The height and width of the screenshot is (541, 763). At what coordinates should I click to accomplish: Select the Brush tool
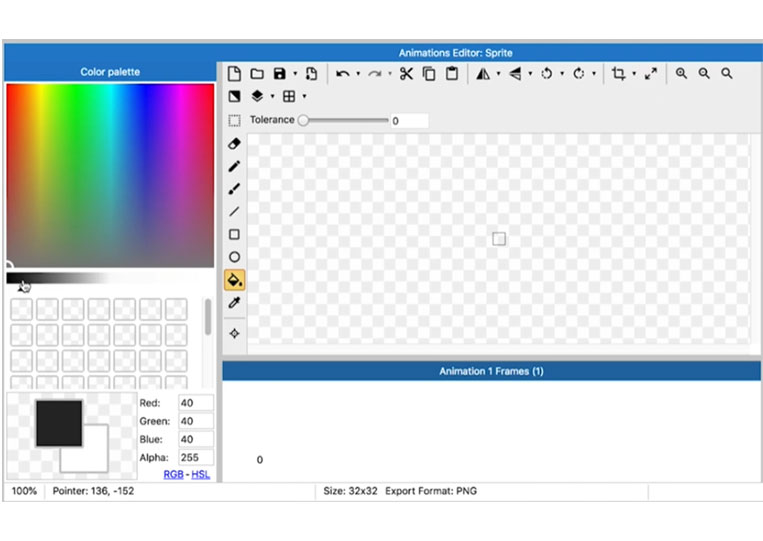(234, 189)
